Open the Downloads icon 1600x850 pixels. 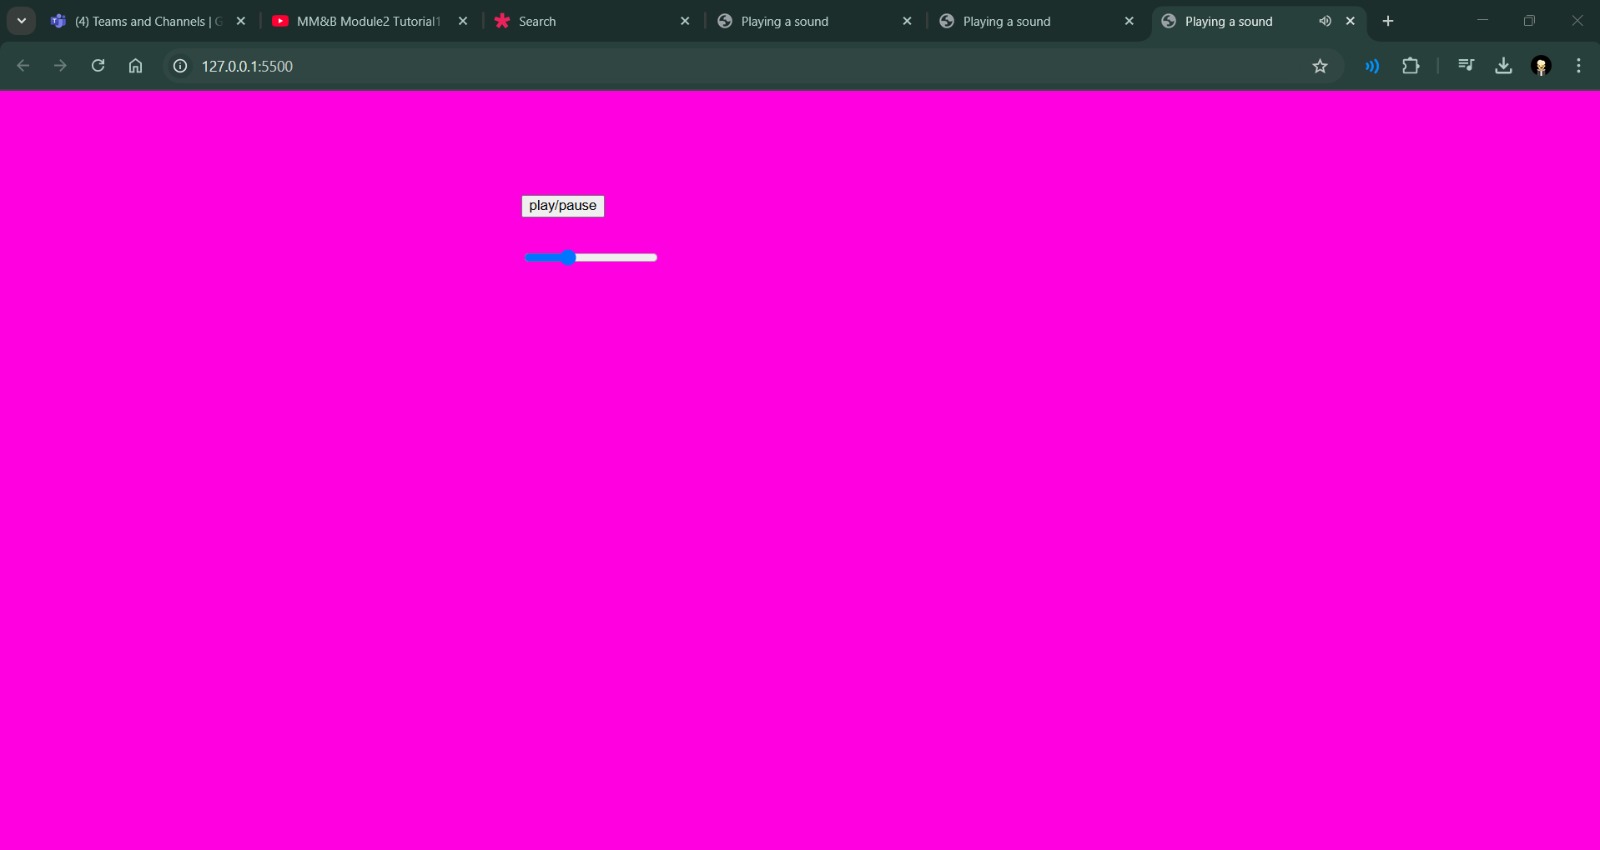pos(1503,66)
